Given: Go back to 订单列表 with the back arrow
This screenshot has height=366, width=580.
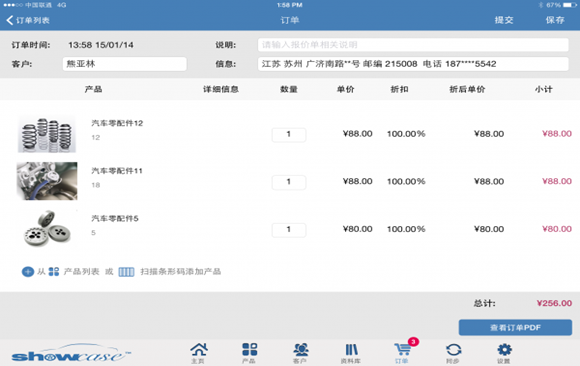Looking at the screenshot, I should pos(28,20).
